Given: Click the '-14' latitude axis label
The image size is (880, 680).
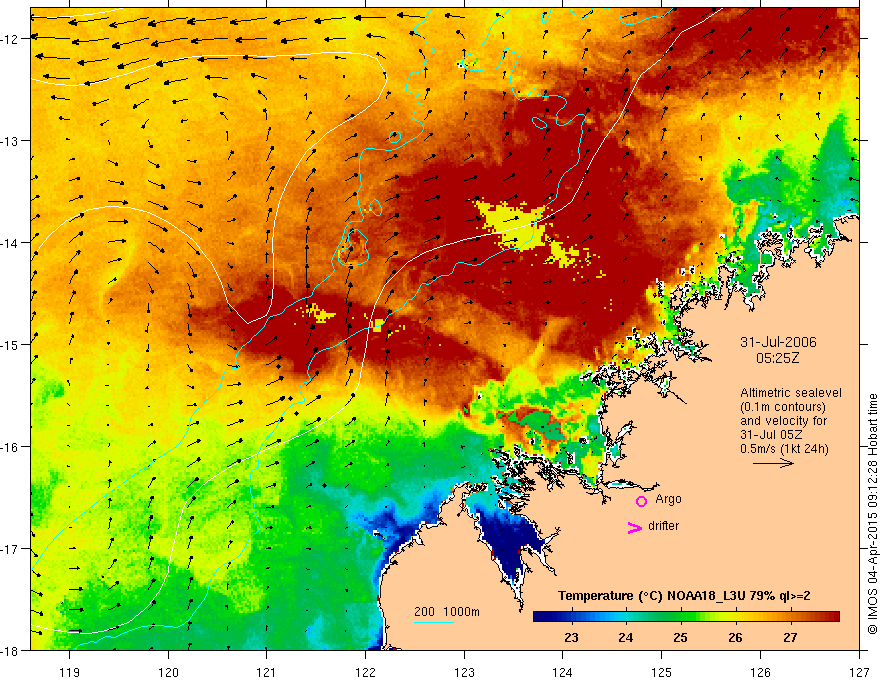Looking at the screenshot, I should coord(10,243).
